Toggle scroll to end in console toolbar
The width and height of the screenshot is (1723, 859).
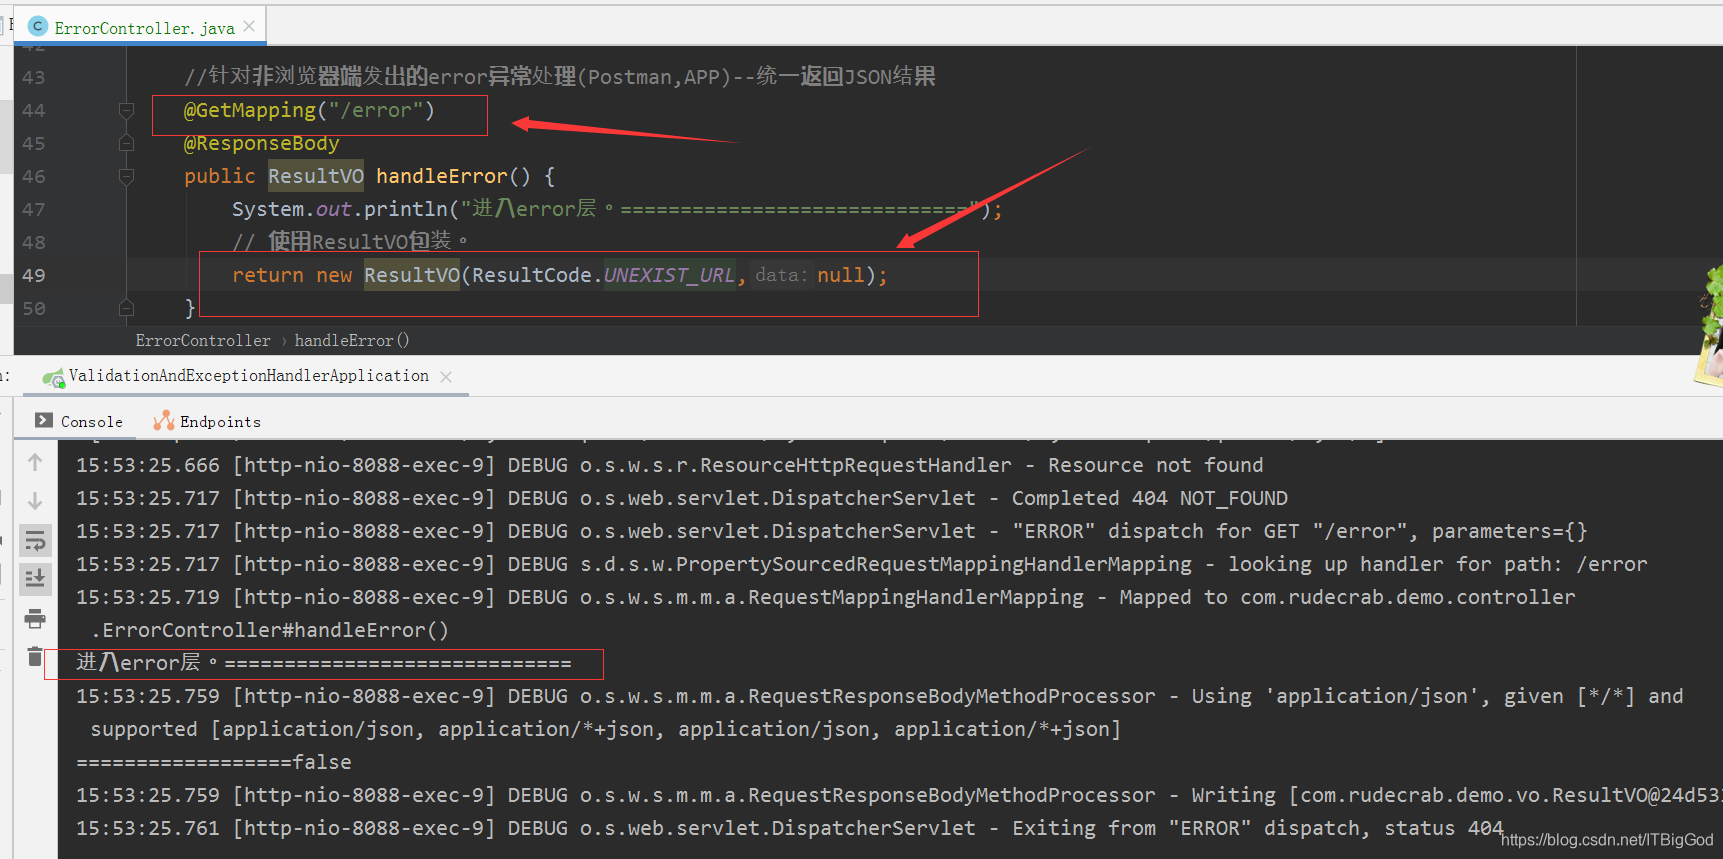pyautogui.click(x=35, y=578)
